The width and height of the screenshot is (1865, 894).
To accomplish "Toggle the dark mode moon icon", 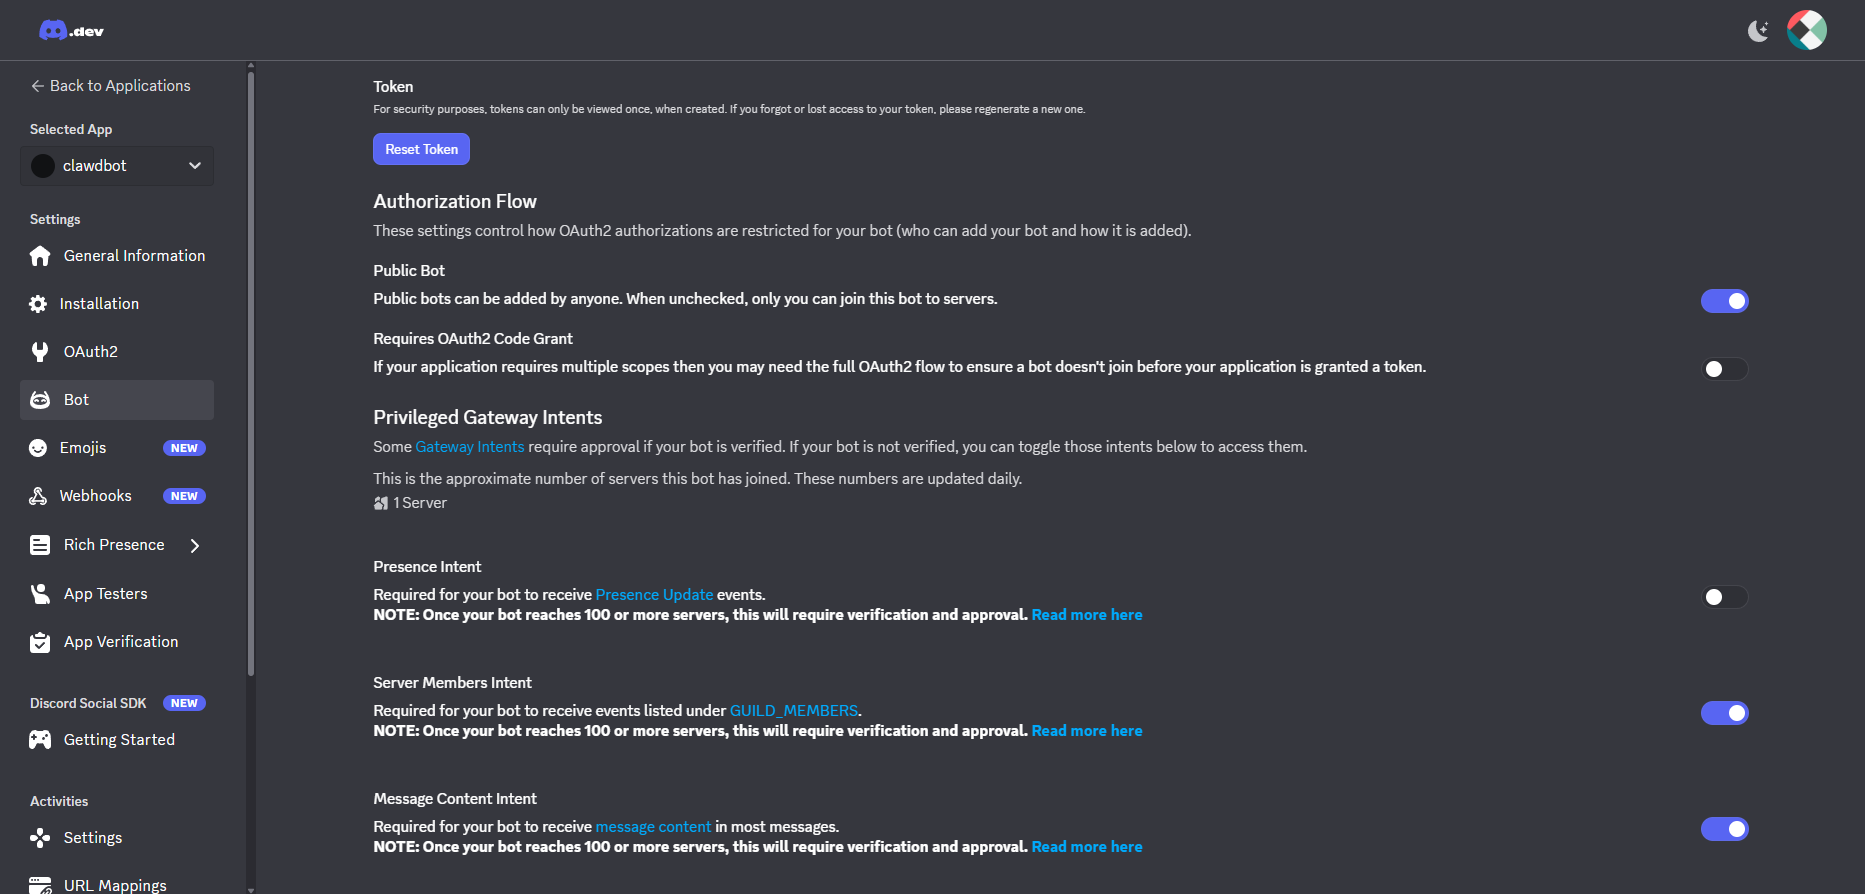I will tap(1758, 31).
